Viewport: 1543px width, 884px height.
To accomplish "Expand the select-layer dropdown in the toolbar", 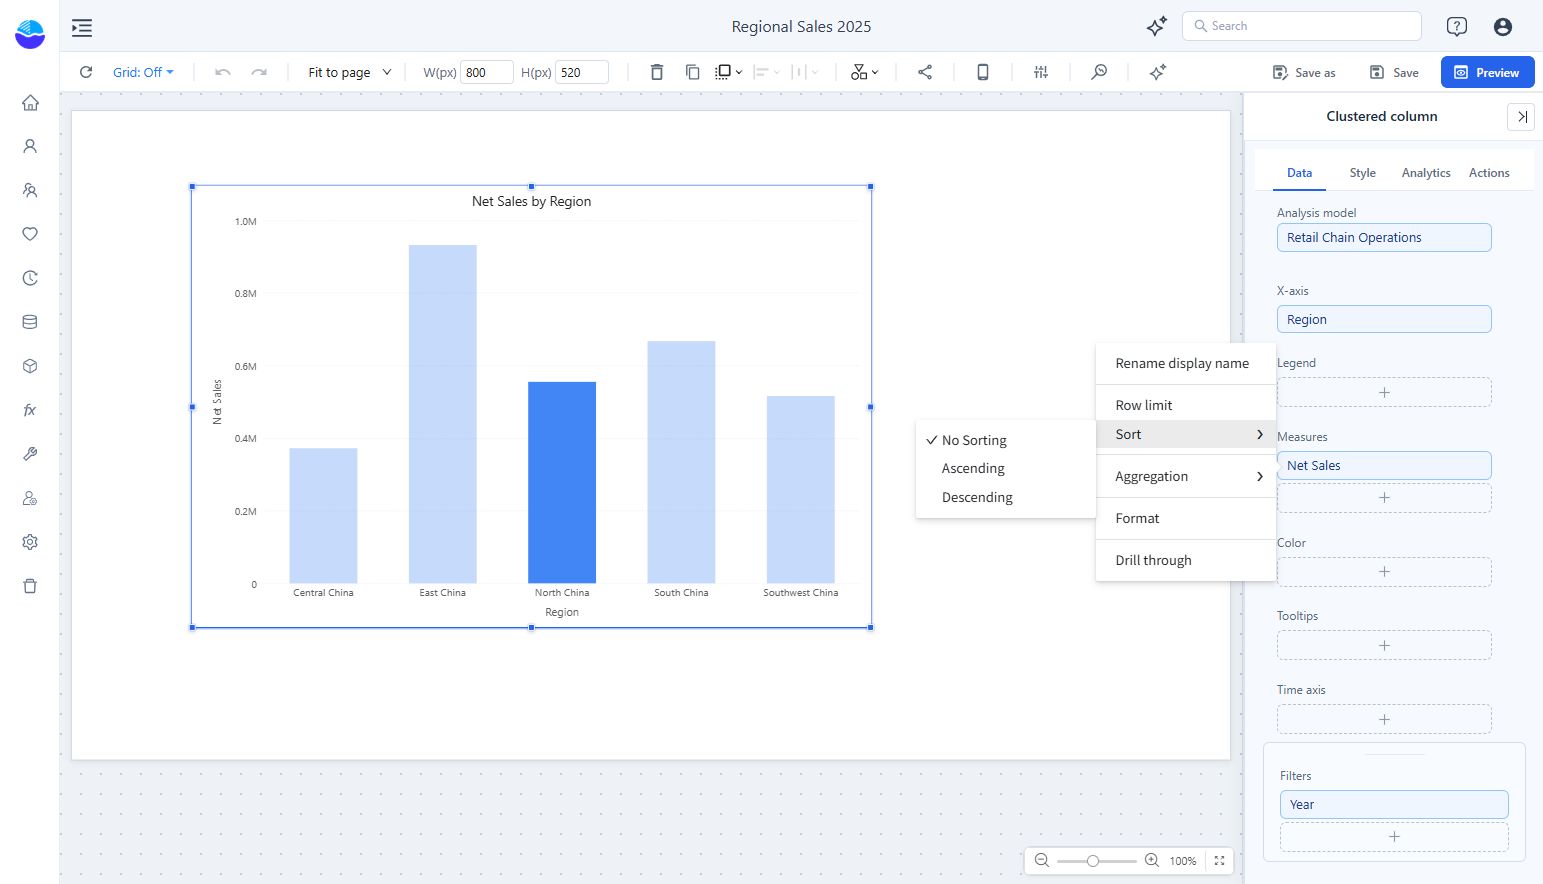I will [729, 72].
